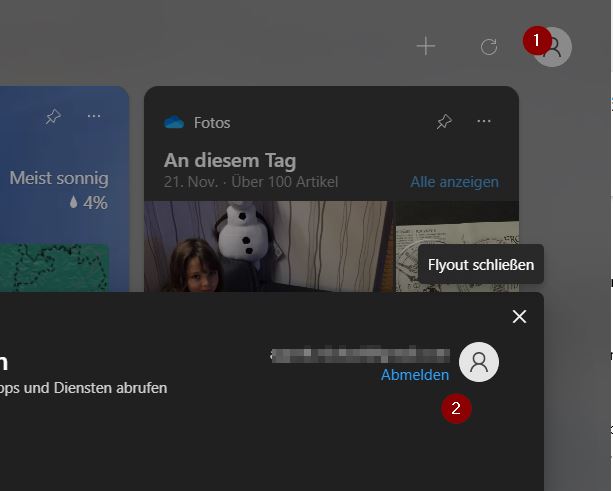Close the account flyout with X
This screenshot has width=613, height=491.
click(x=519, y=317)
